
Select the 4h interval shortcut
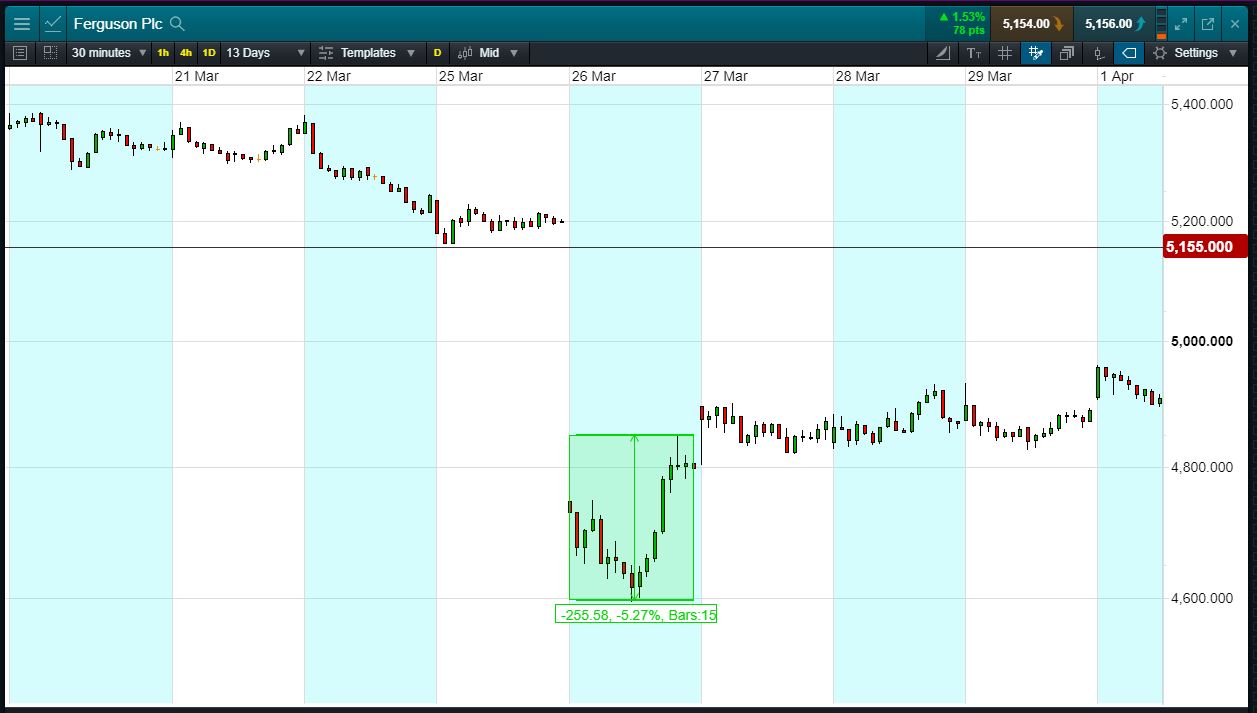coord(186,53)
